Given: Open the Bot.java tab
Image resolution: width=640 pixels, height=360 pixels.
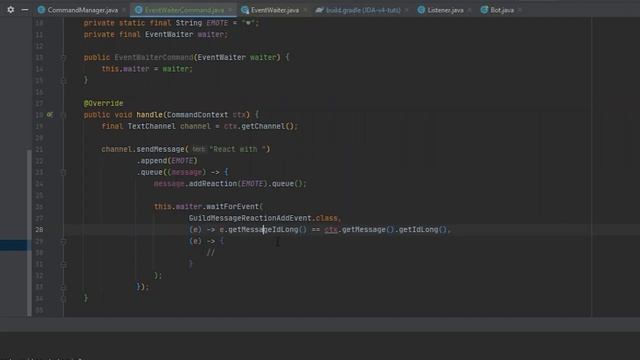Looking at the screenshot, I should [502, 10].
